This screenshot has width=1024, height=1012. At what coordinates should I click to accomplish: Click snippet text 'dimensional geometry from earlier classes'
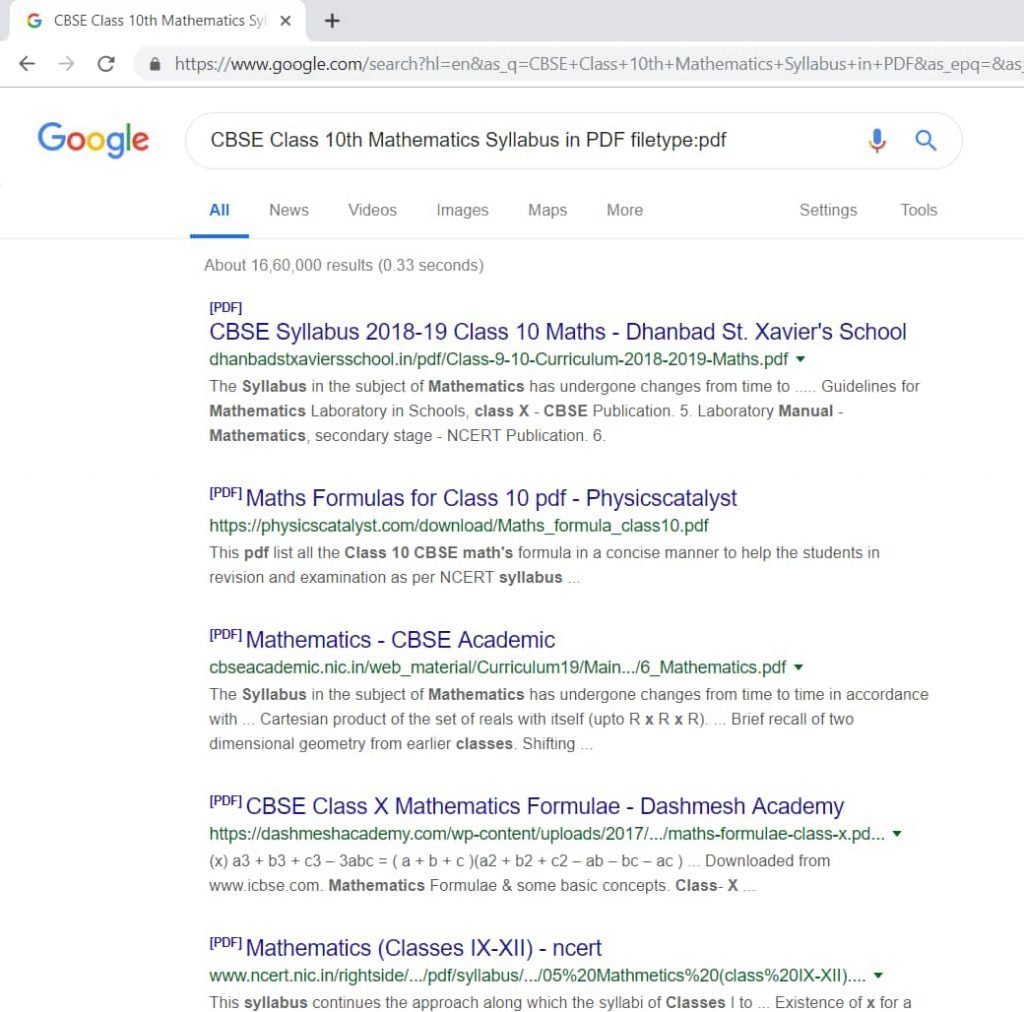click(360, 744)
